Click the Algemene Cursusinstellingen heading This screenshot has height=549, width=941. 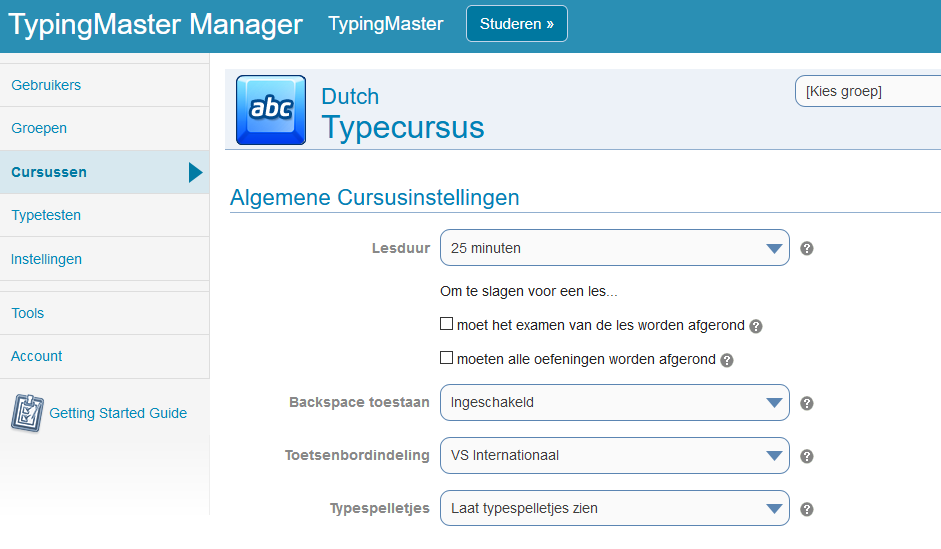(374, 197)
